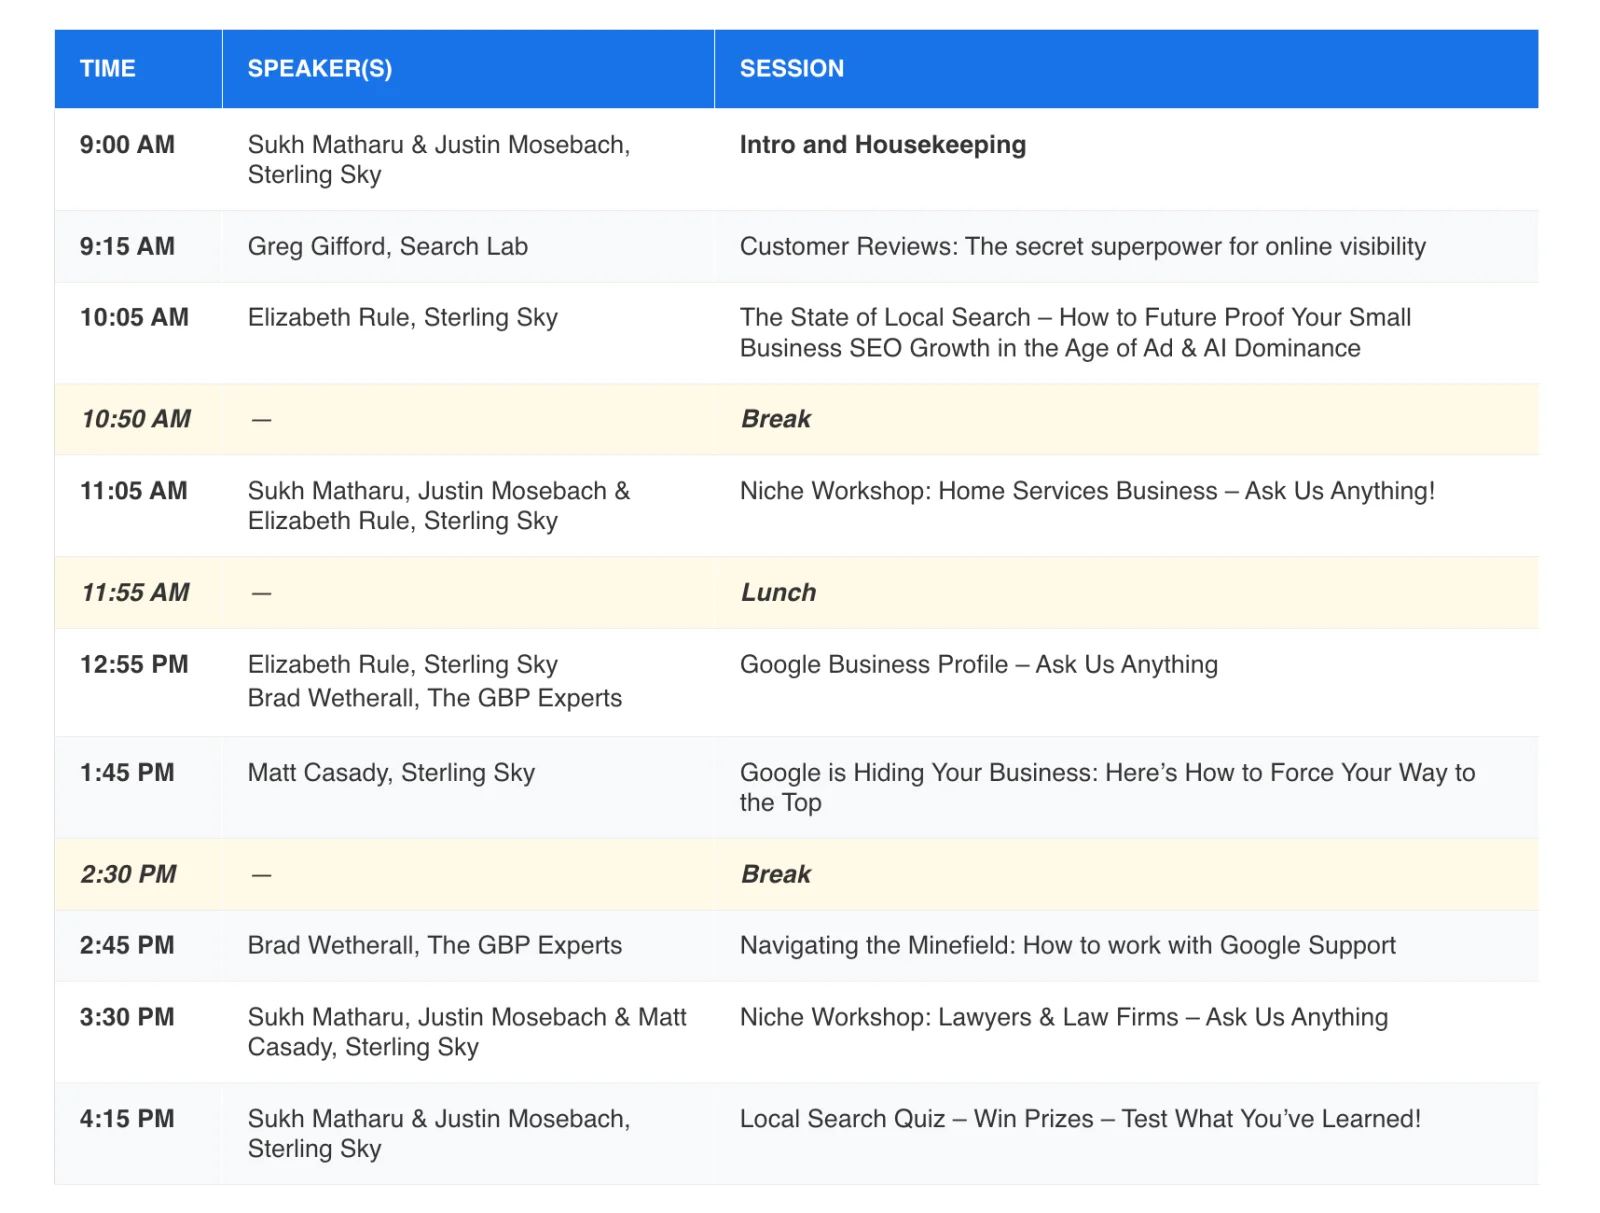The image size is (1600, 1213).
Task: Click Brad Wetherall, The GBP Experts at 12:55 PM
Action: 435,698
